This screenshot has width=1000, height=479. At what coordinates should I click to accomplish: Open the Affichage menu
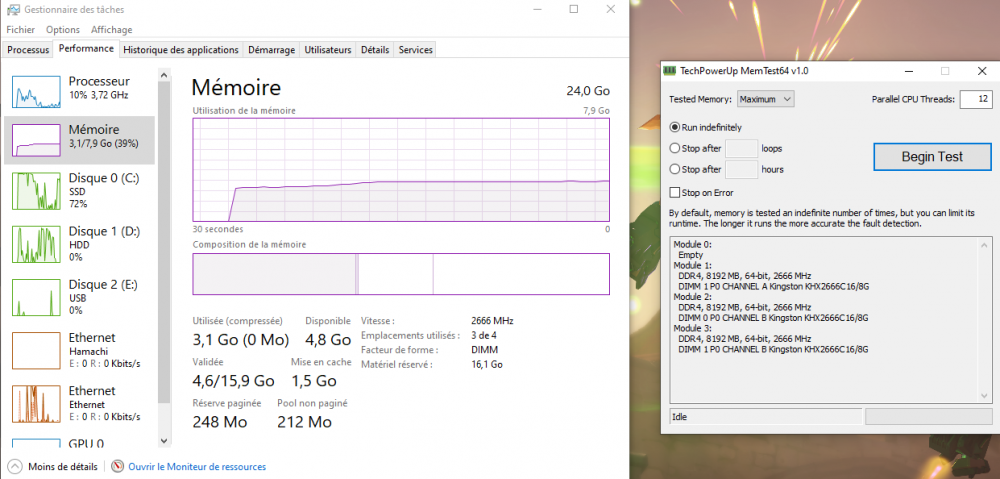point(111,30)
